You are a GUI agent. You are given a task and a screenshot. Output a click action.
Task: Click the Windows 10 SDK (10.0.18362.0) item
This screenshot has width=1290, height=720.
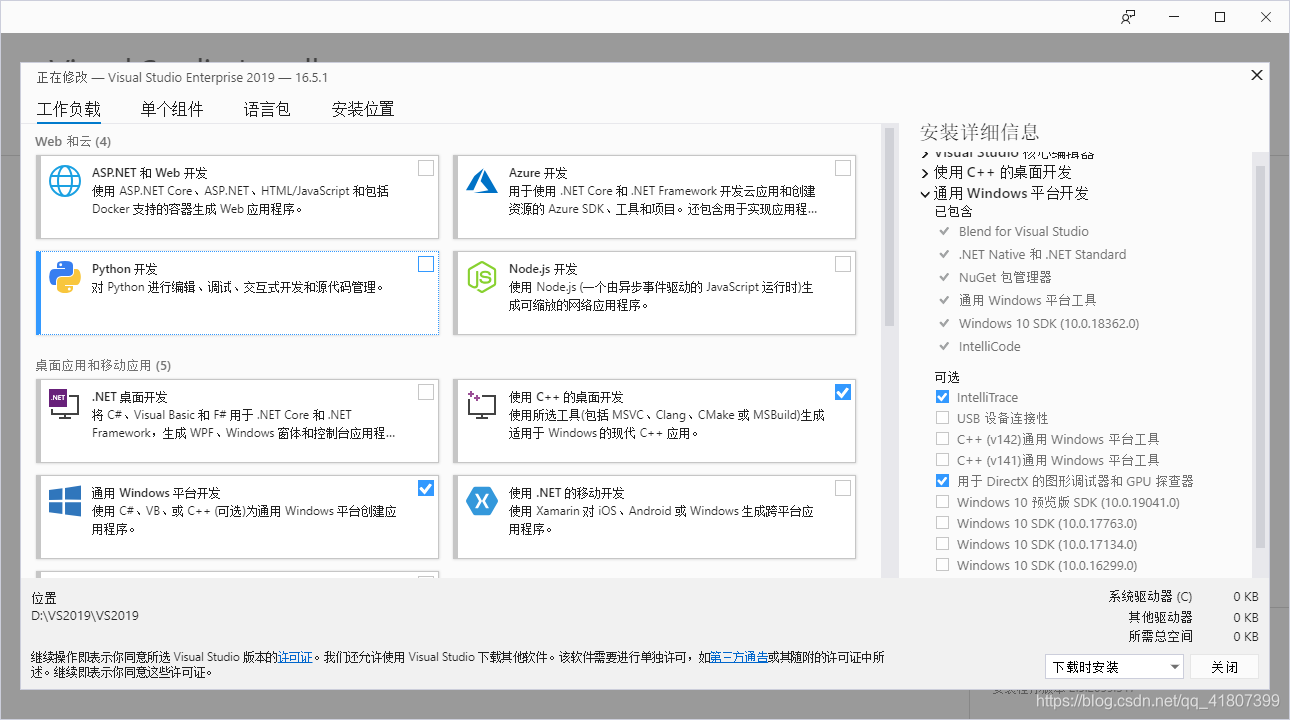point(1049,323)
